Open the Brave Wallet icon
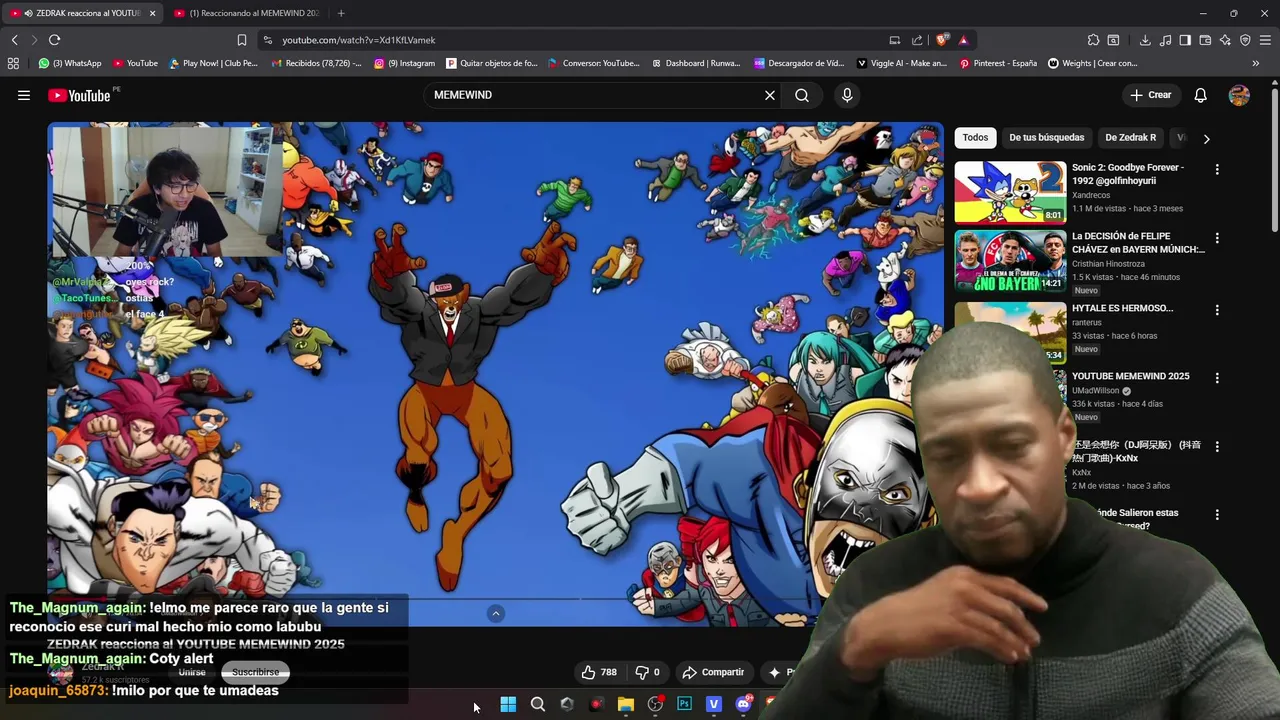Screen dimensions: 1280x720 (x=1205, y=40)
